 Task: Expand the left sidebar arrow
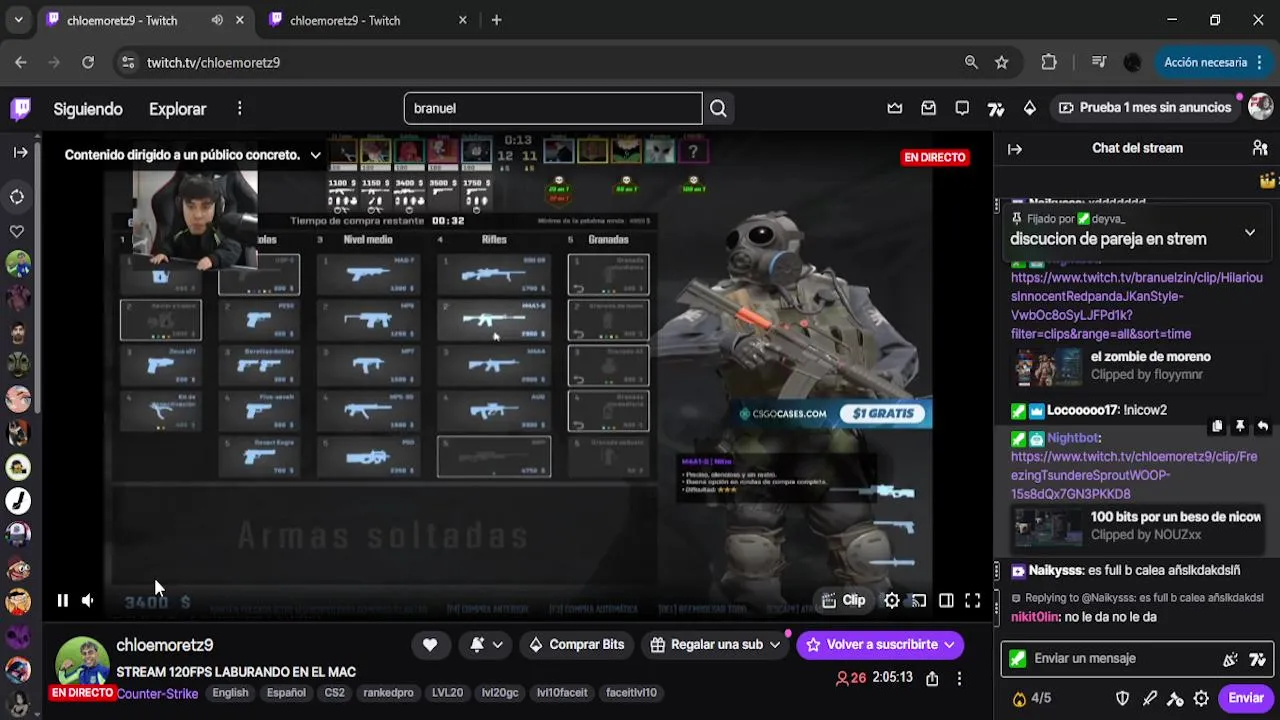coord(20,152)
